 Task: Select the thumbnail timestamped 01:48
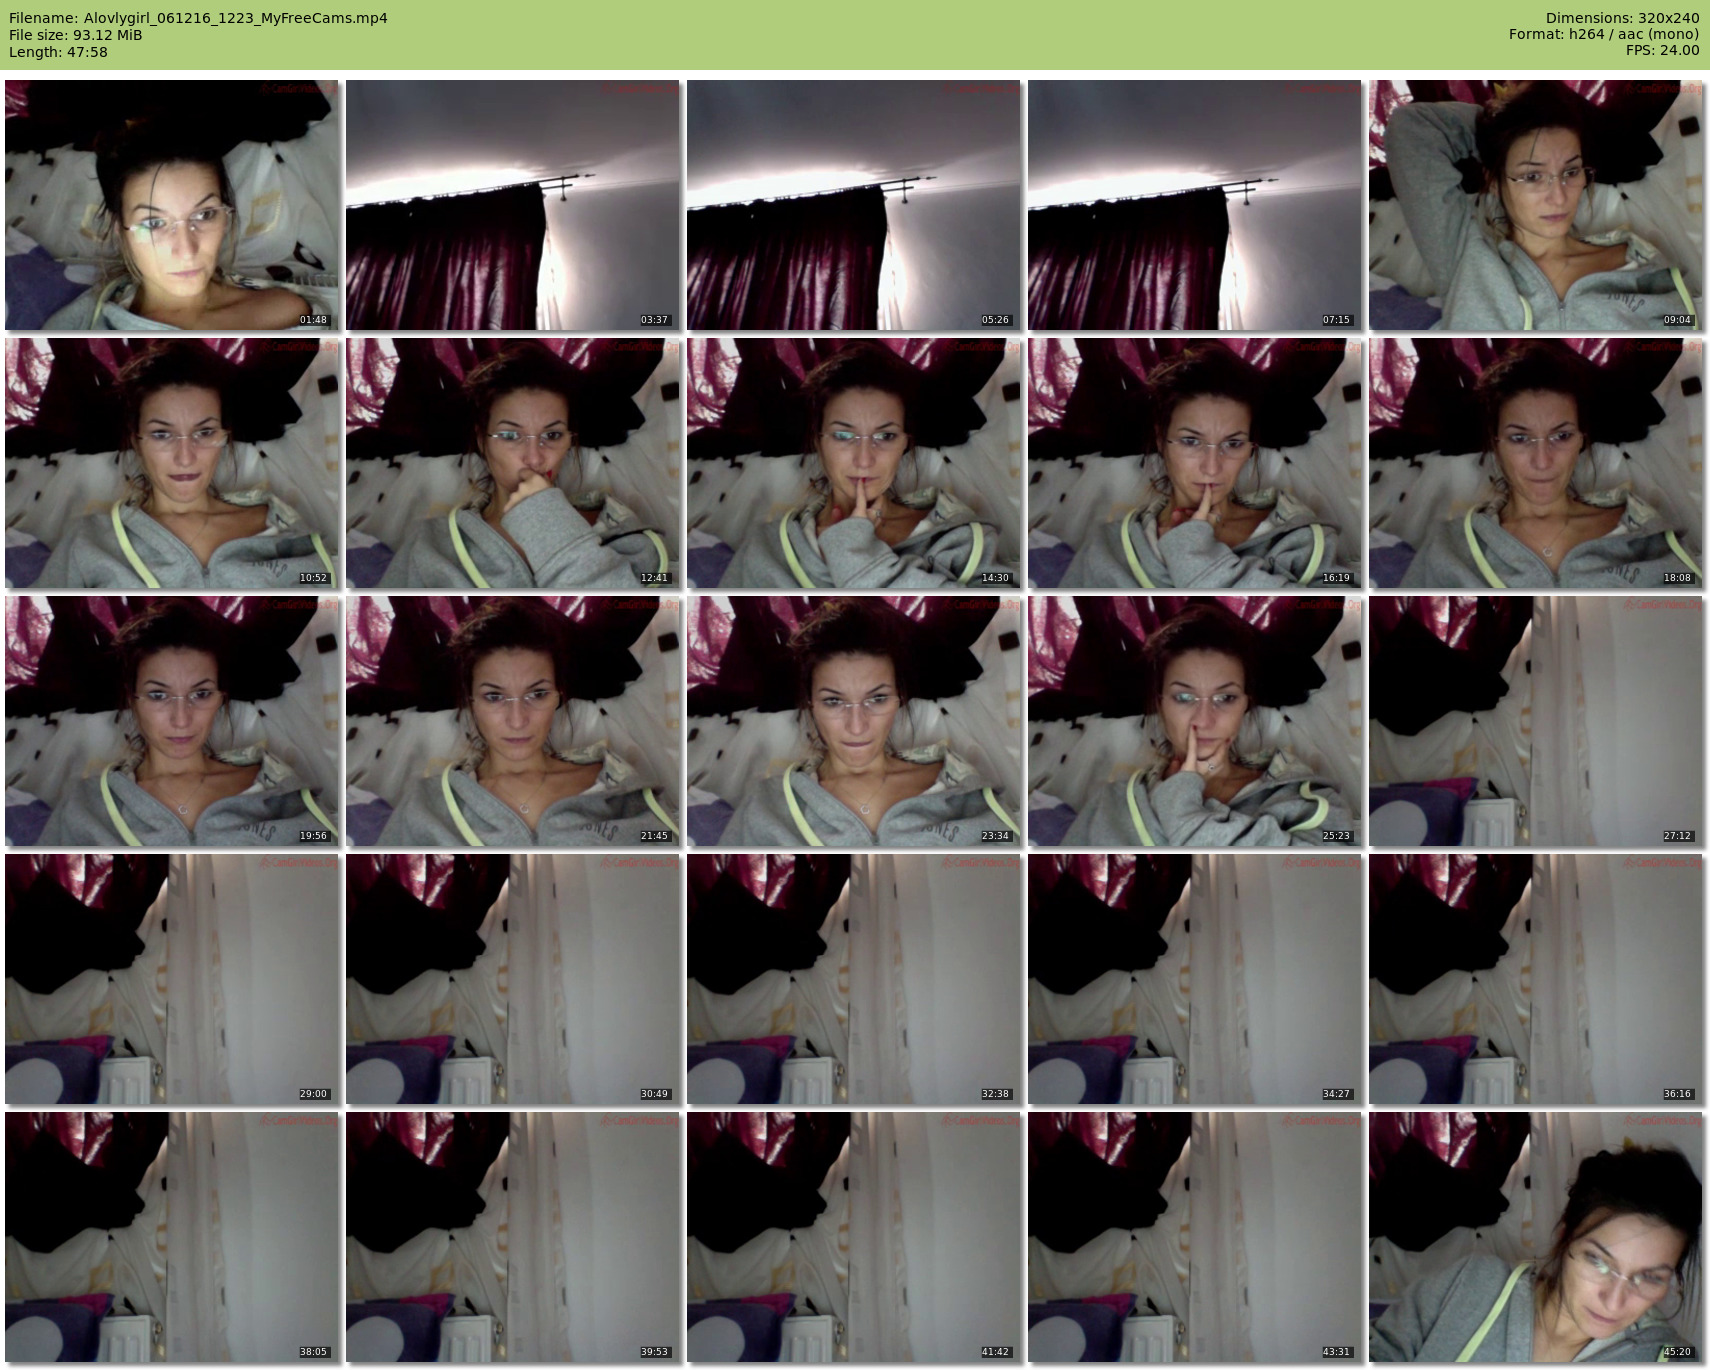[172, 205]
